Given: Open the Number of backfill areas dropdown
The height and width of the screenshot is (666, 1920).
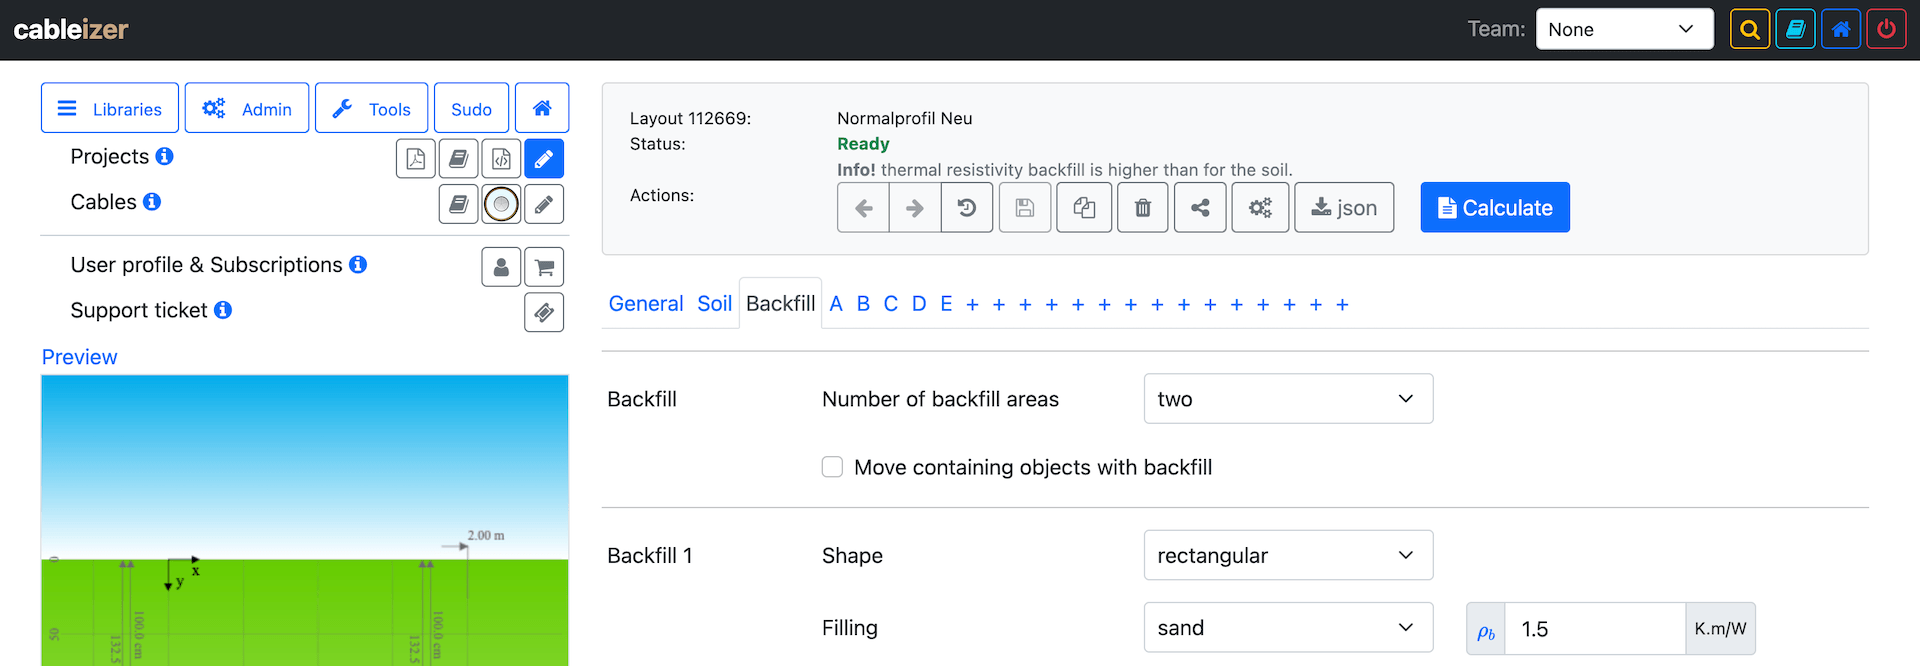Looking at the screenshot, I should click(x=1288, y=399).
